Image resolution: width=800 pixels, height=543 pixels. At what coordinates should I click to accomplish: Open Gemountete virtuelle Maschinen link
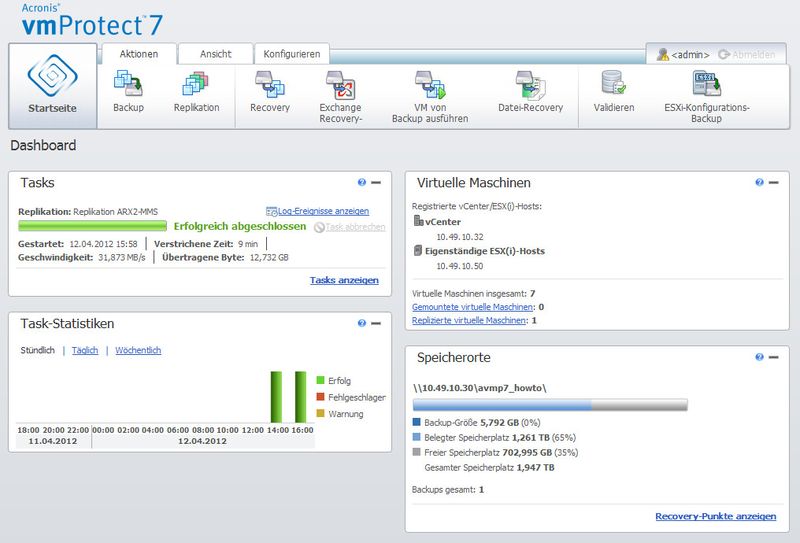pyautogui.click(x=472, y=307)
